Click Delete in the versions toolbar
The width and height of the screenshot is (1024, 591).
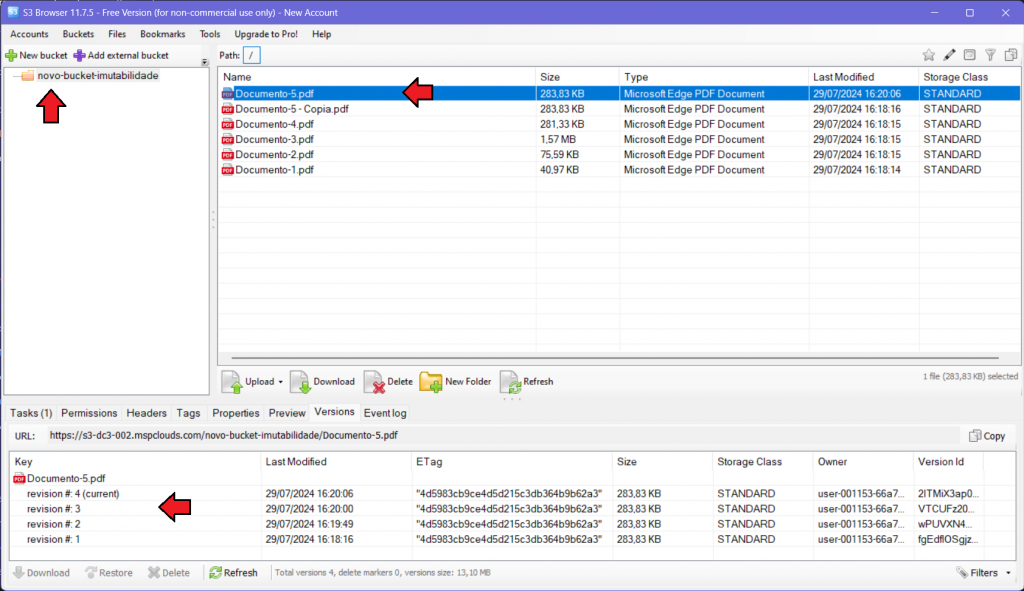click(x=169, y=573)
